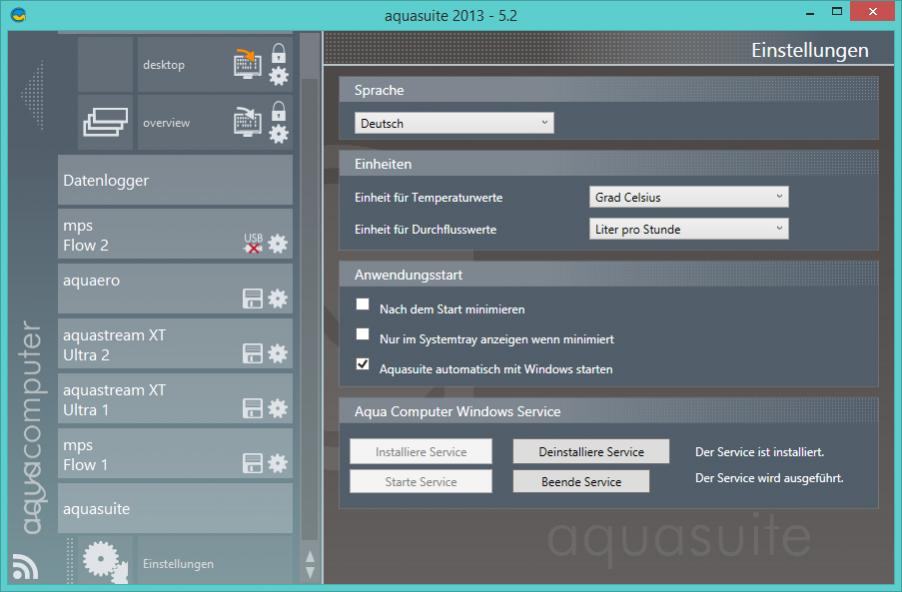Select the mps Flow 2 device entry

(175, 235)
